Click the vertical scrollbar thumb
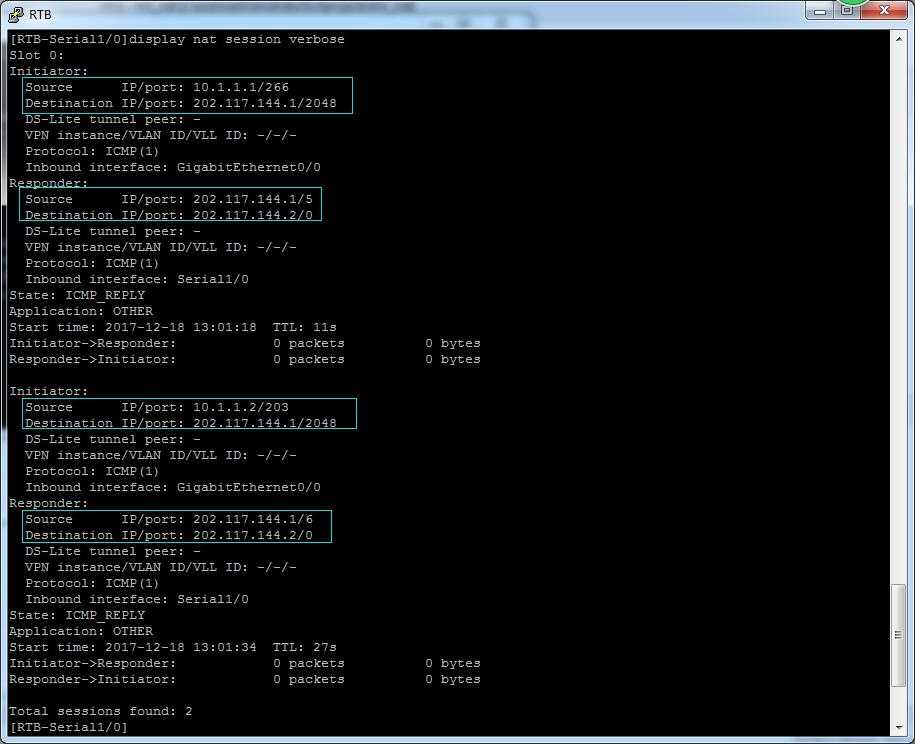 tap(899, 635)
